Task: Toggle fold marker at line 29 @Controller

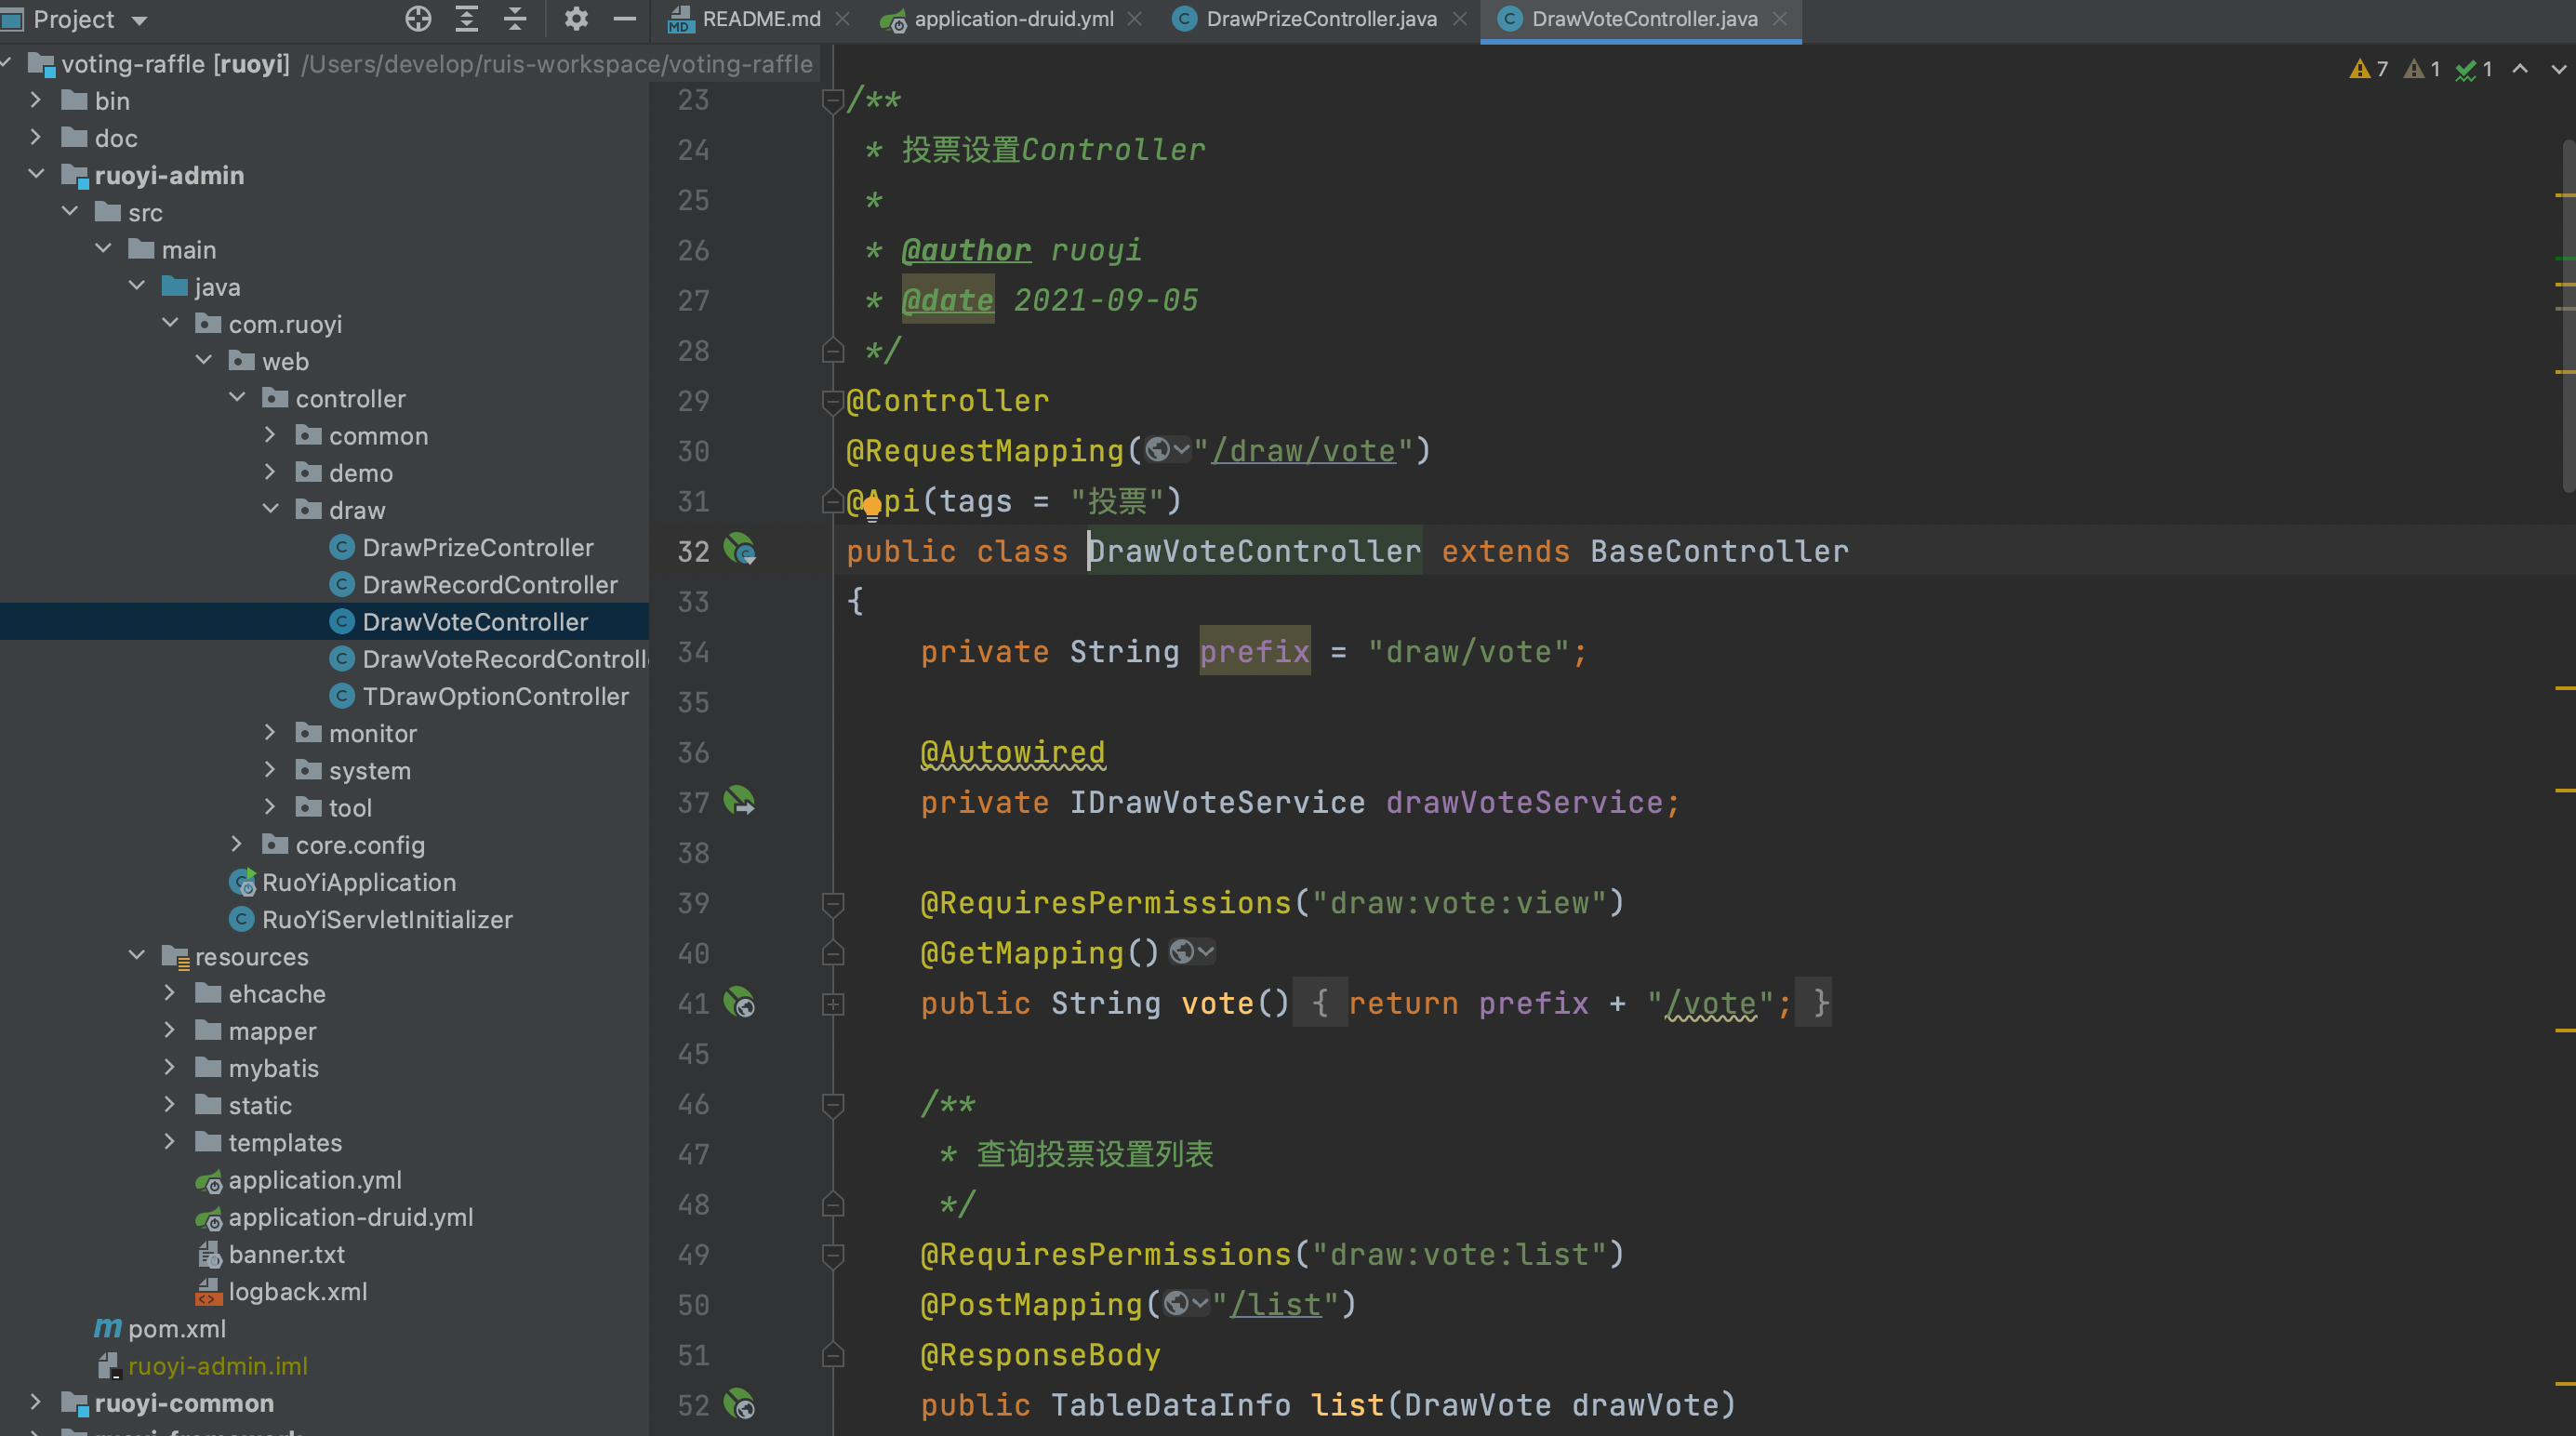Action: tap(832, 401)
